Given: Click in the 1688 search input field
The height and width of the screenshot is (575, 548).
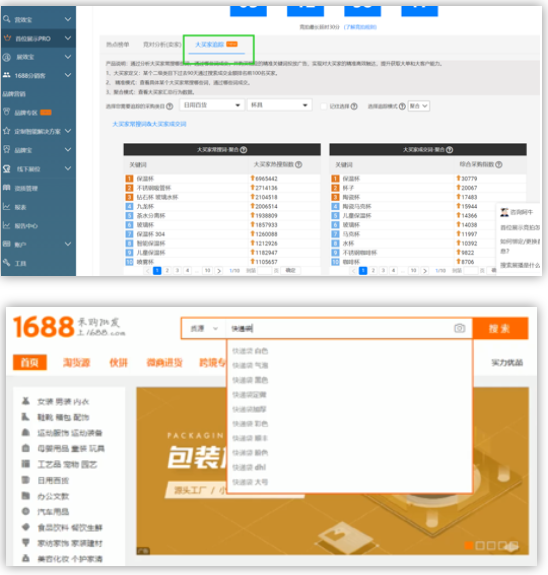Looking at the screenshot, I should 339,328.
